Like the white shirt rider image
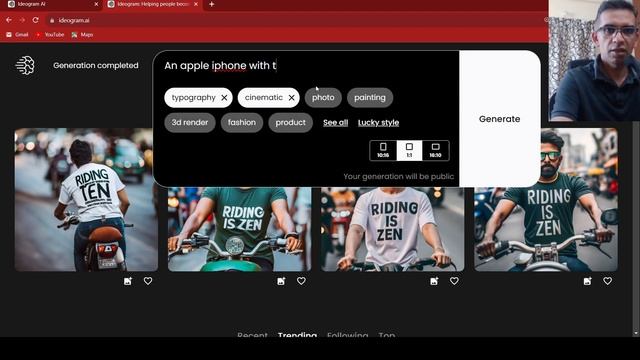 [x=454, y=281]
